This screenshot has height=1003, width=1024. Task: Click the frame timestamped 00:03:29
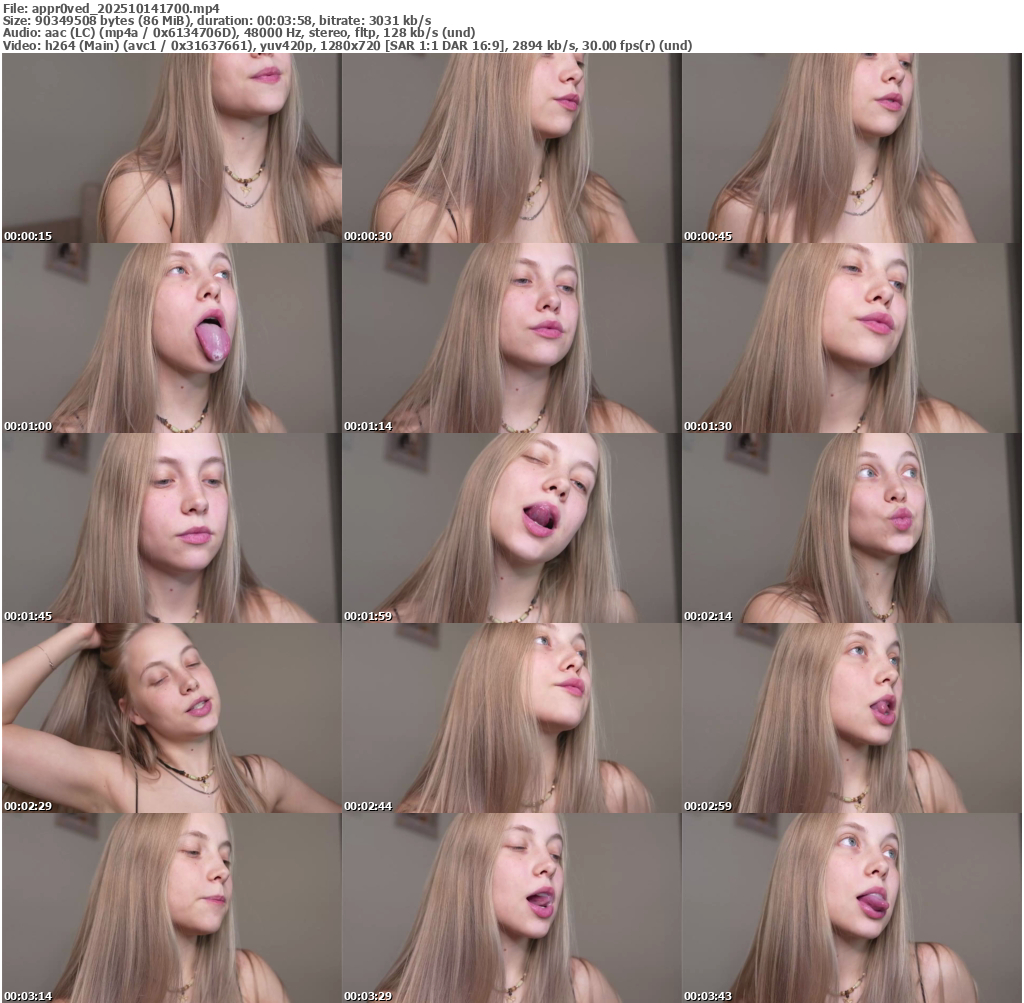511,908
